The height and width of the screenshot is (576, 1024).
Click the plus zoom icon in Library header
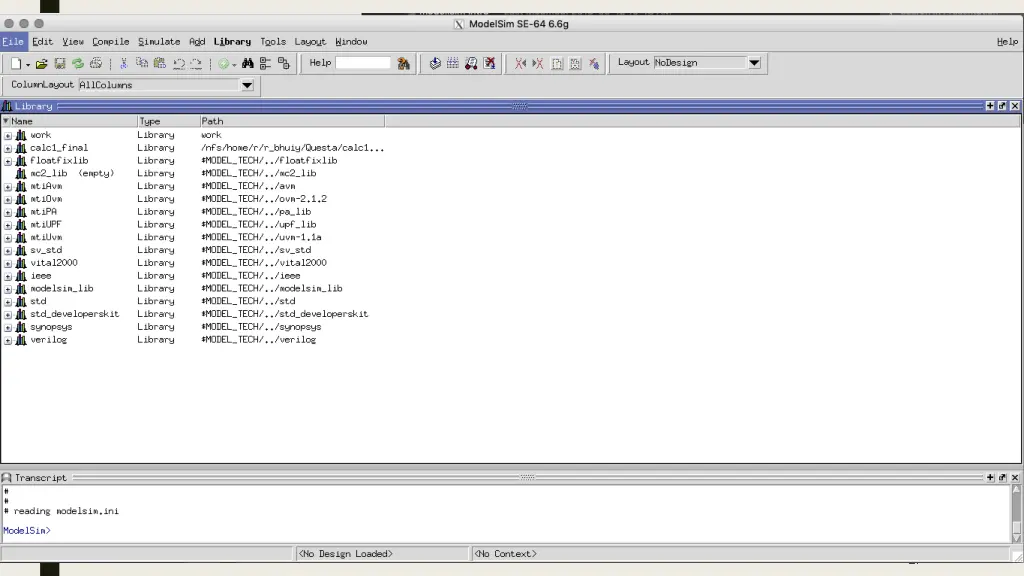coord(990,106)
